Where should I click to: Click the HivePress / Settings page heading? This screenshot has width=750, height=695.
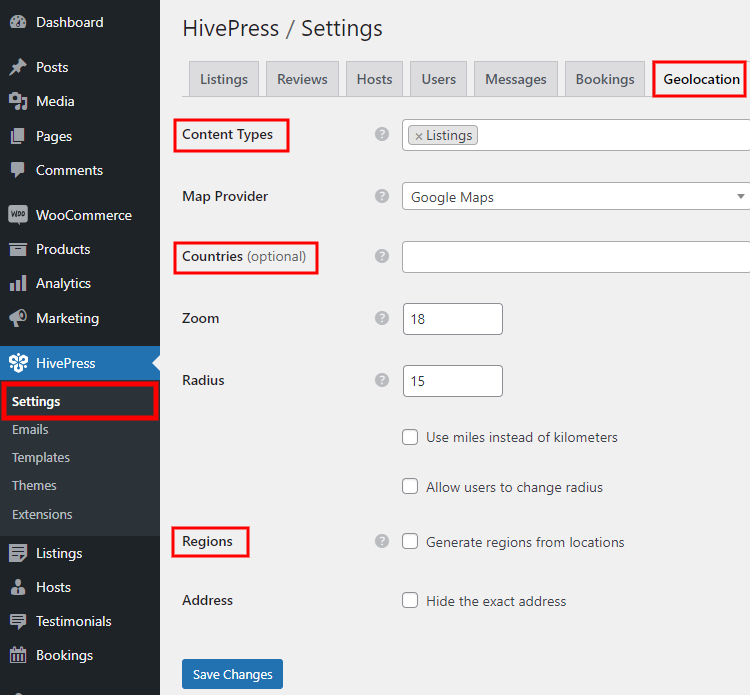(x=282, y=29)
